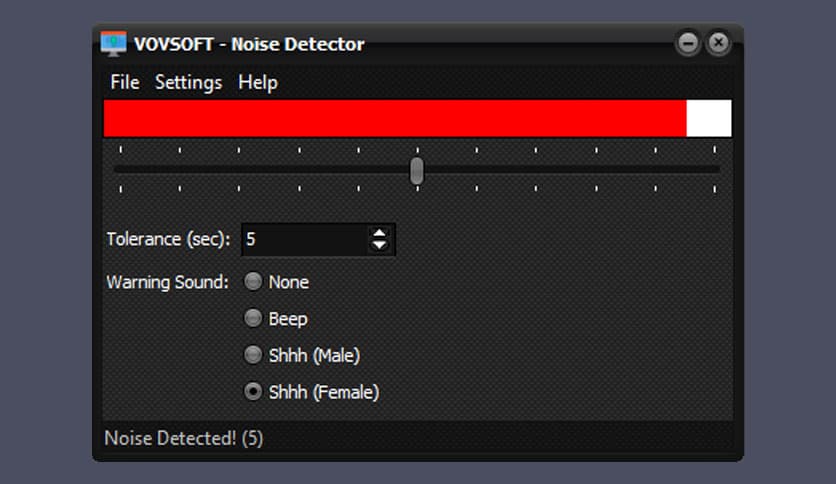Click the 'VOVSOFT - Noise Detector' title text
This screenshot has width=836, height=484.
pos(249,44)
